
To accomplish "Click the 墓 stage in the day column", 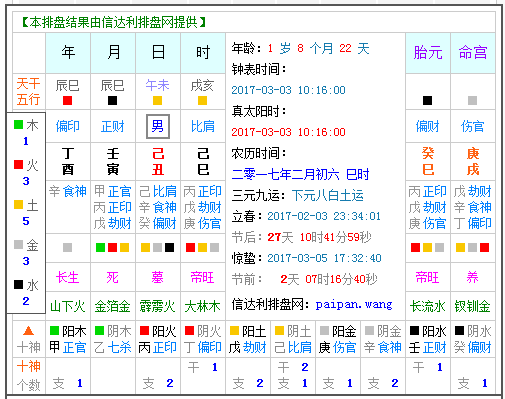I will [157, 277].
